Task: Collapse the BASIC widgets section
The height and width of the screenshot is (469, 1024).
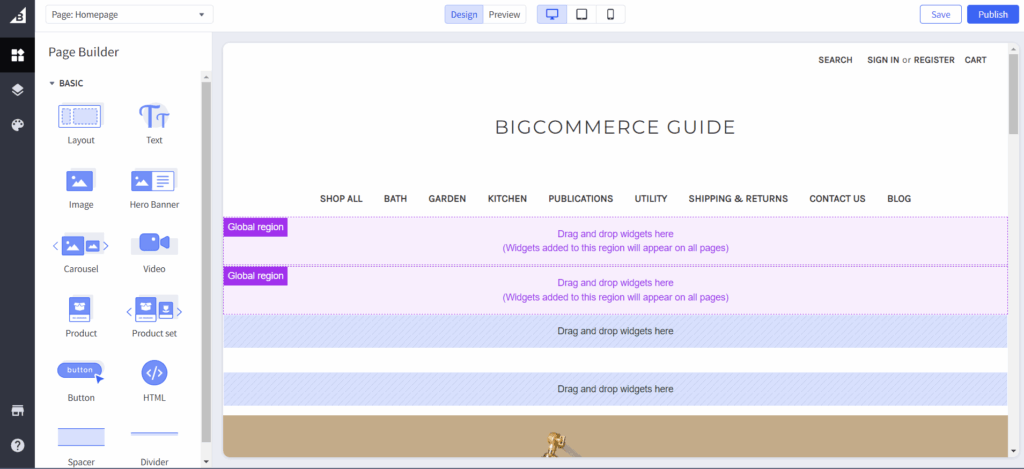Action: (66, 84)
